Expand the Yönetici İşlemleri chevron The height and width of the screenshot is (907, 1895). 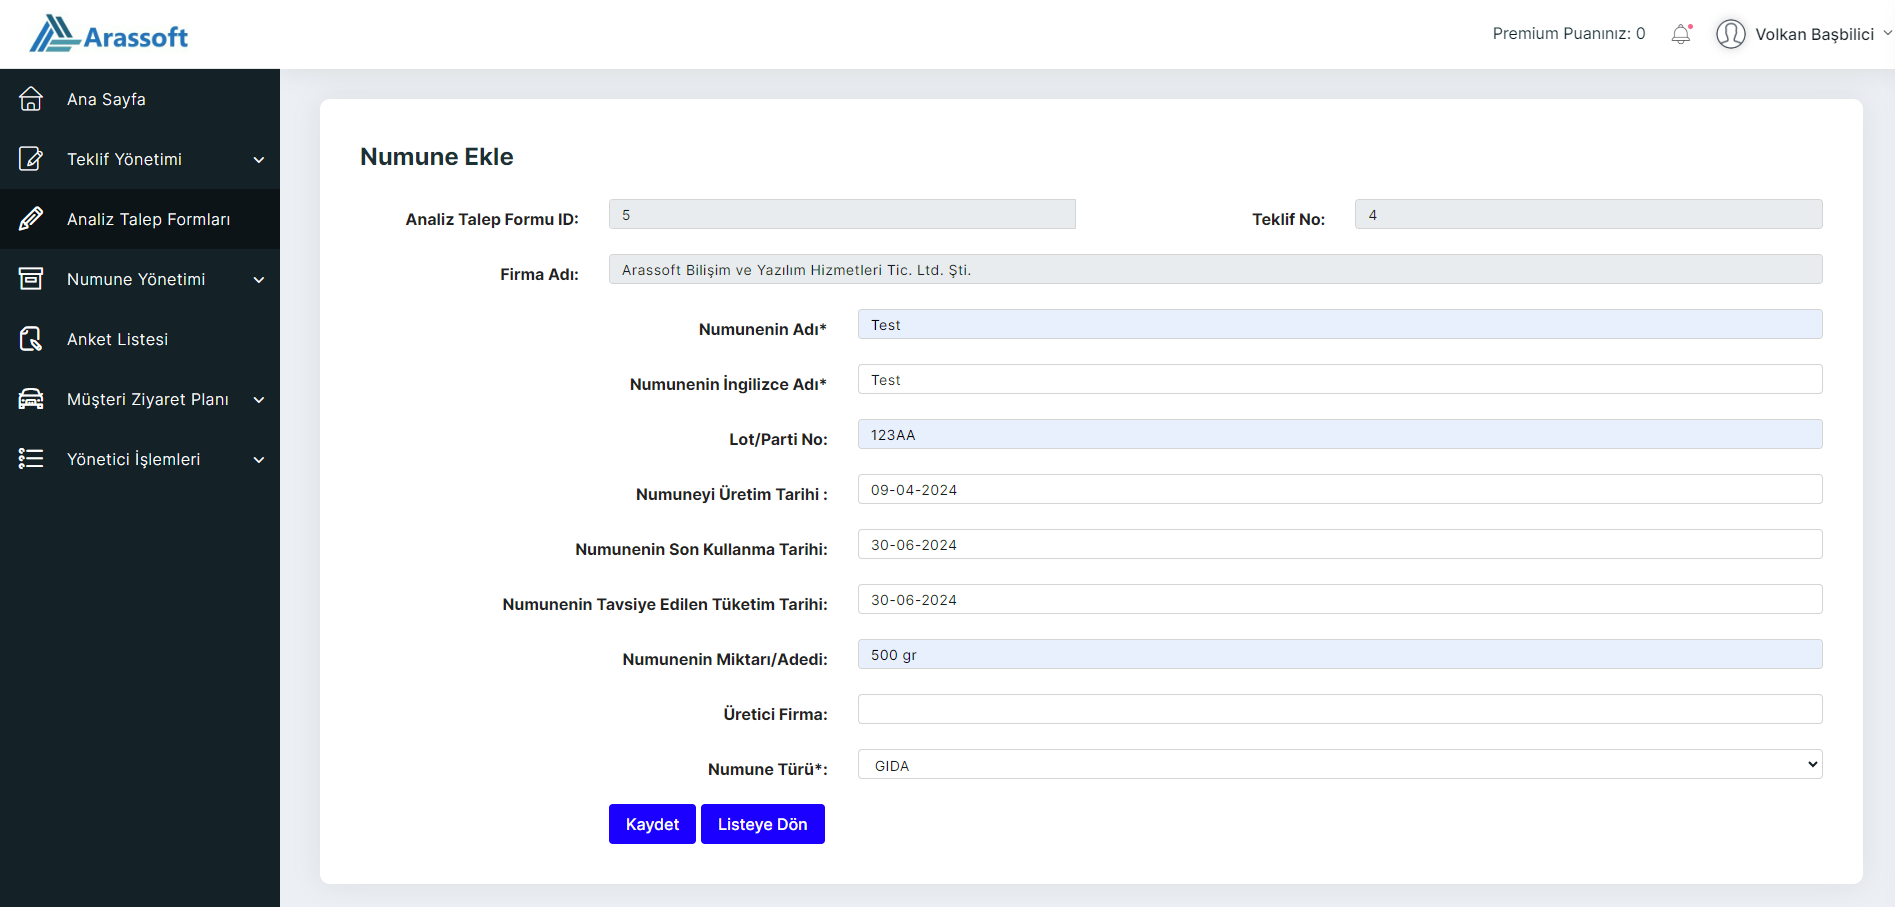tap(259, 460)
